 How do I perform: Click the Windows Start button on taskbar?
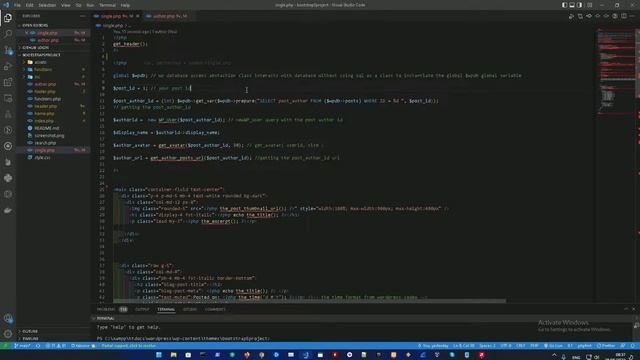point(159,355)
